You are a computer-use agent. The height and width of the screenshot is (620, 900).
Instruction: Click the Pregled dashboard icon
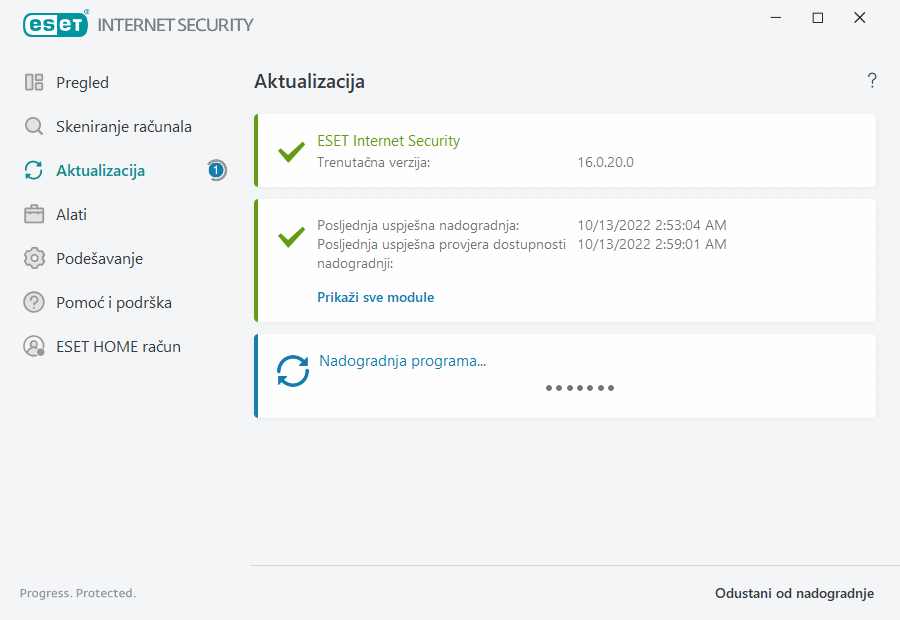(x=34, y=83)
